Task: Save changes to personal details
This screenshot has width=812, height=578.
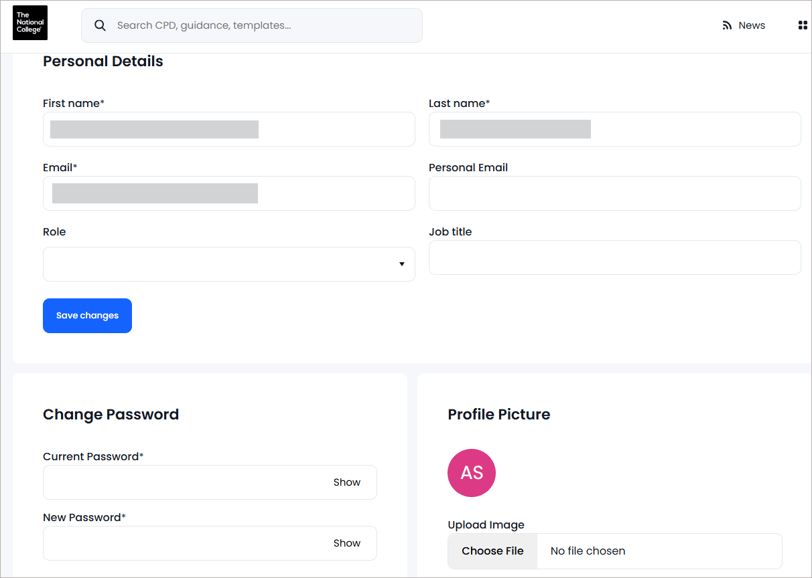Action: coord(87,315)
